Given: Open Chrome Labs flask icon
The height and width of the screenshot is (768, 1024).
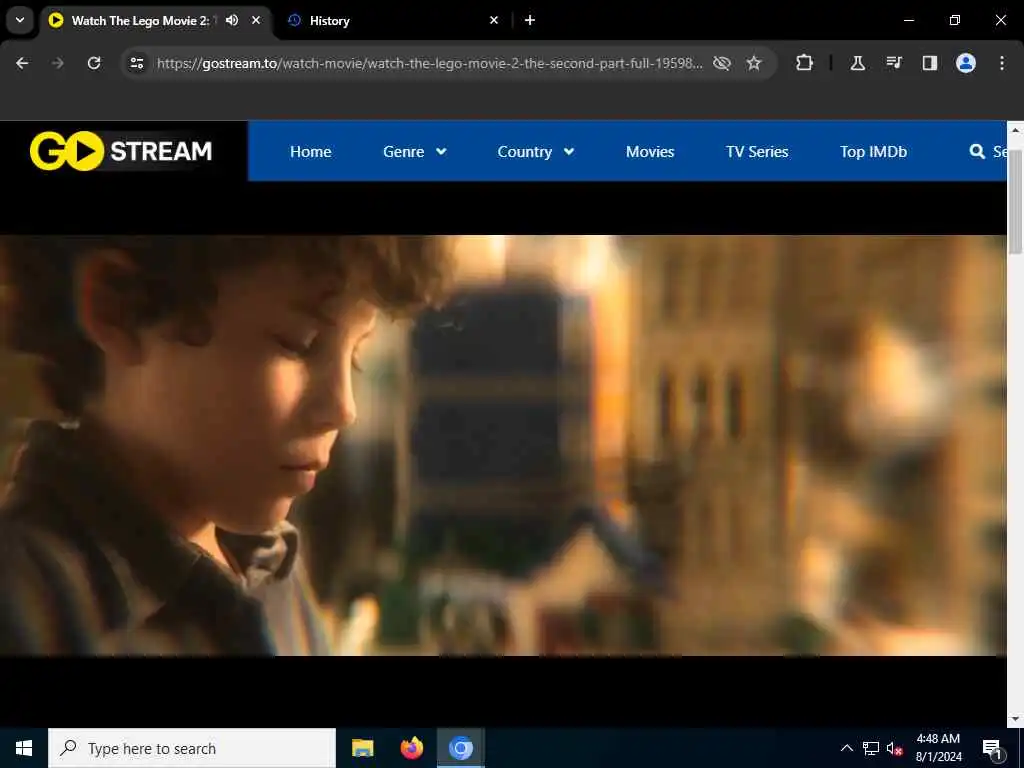Looking at the screenshot, I should tap(857, 63).
